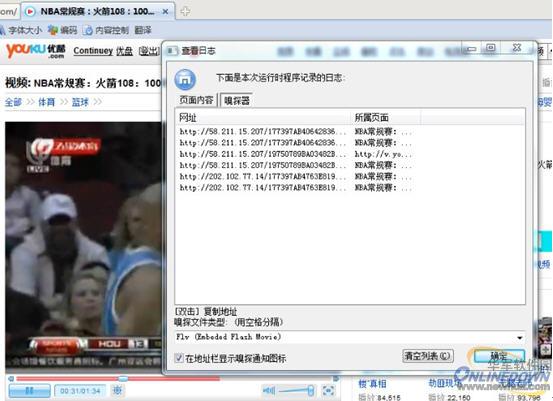
Task: Click the player settings icon beside the time
Action: click(x=117, y=390)
